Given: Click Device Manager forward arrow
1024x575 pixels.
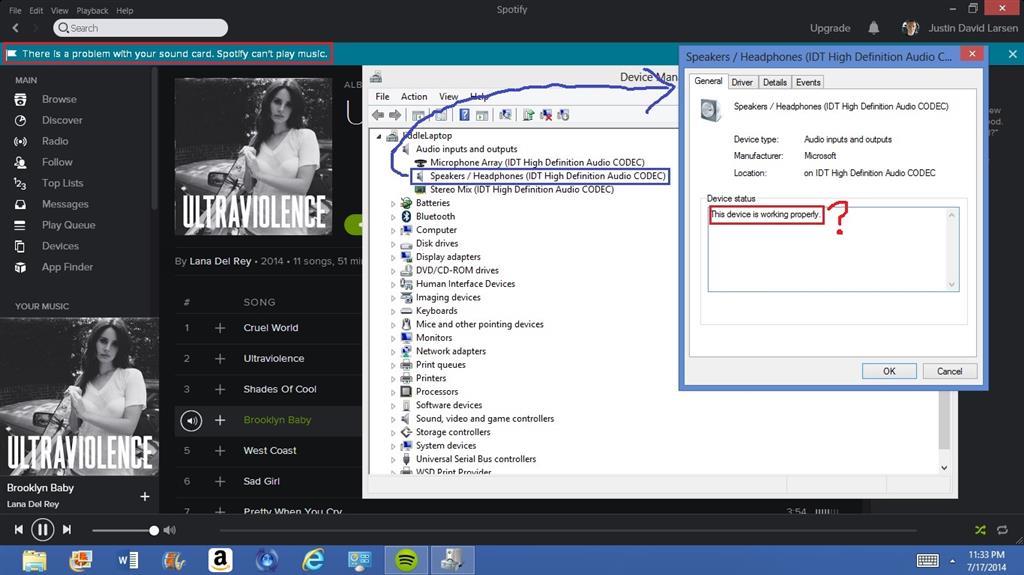Looking at the screenshot, I should click(395, 115).
